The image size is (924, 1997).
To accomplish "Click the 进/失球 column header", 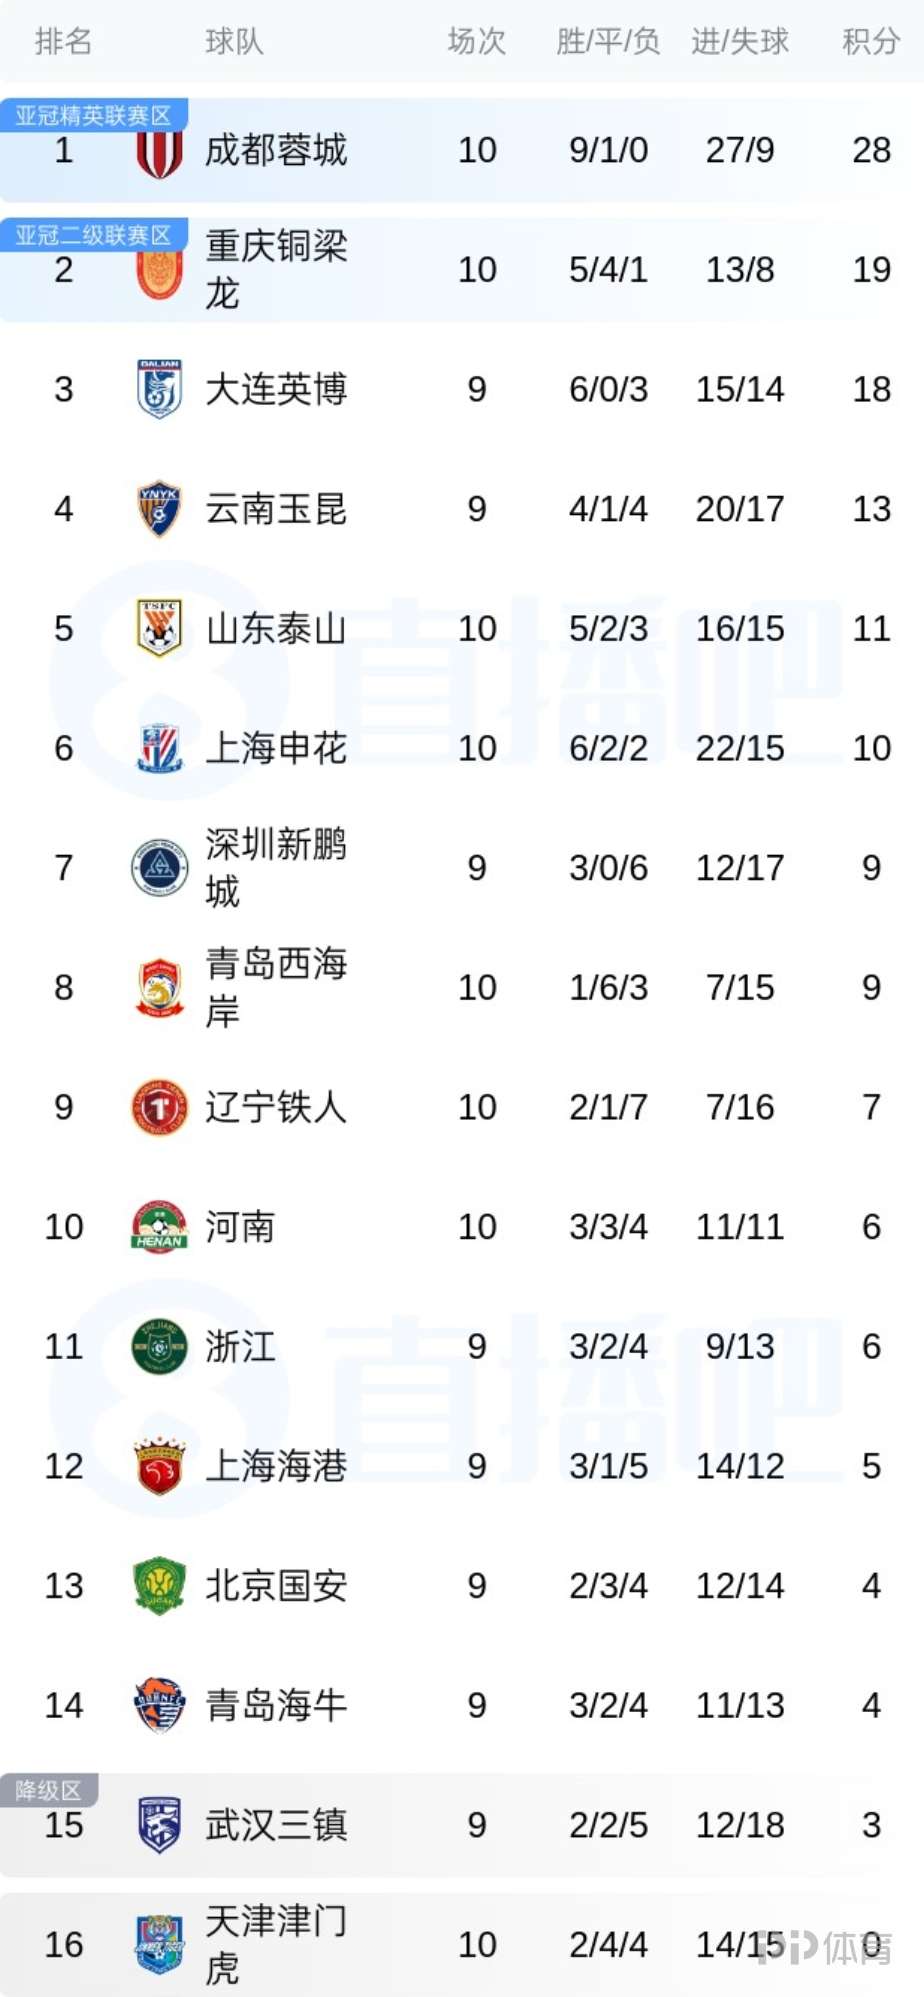I will tap(740, 41).
